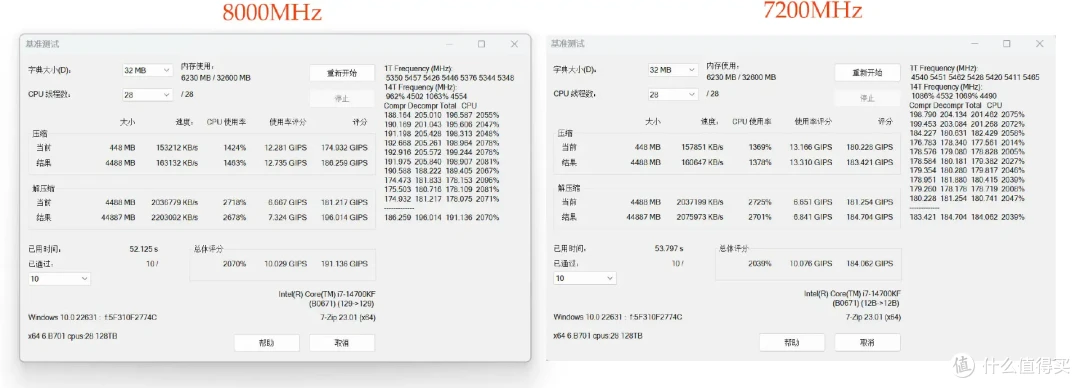Minimize the 8000MHz benchmark window
The height and width of the screenshot is (388, 1080).
tap(449, 44)
